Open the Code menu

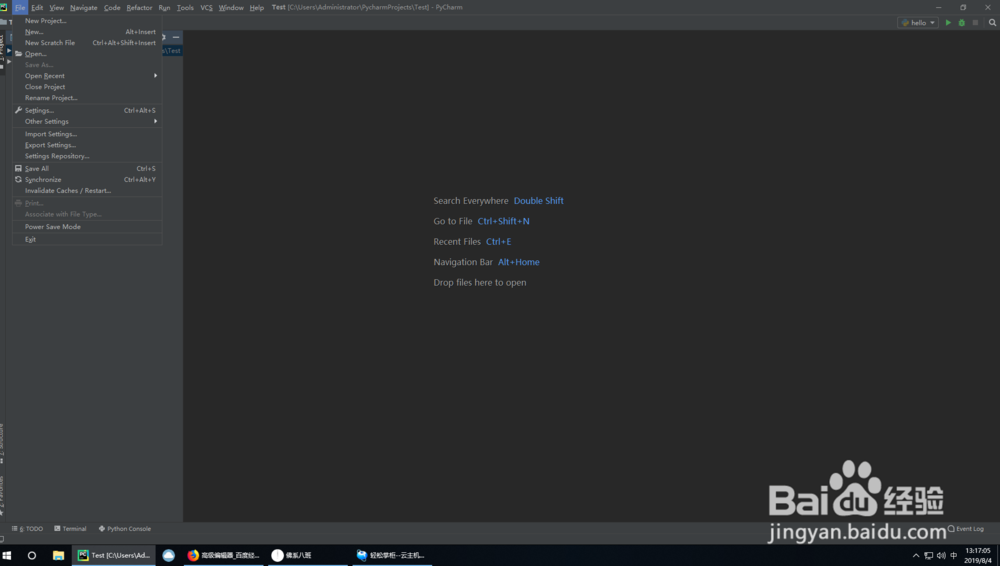[x=112, y=8]
